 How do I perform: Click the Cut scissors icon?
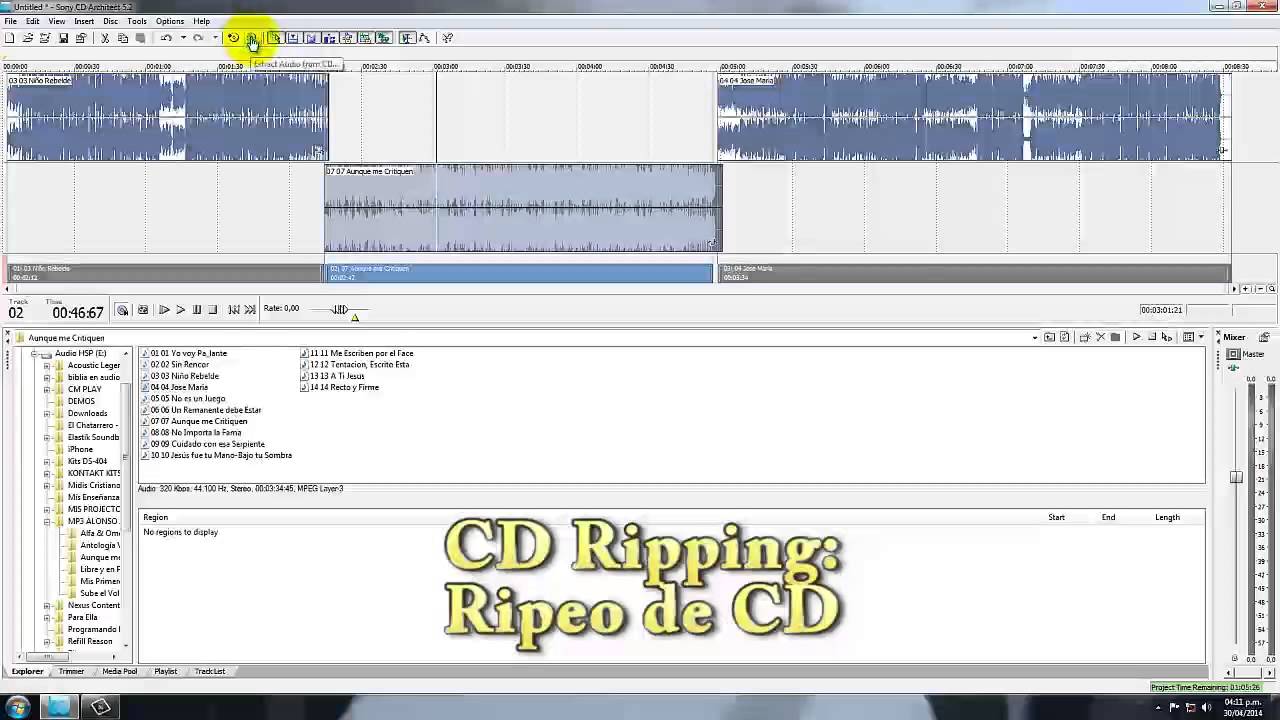(x=105, y=38)
